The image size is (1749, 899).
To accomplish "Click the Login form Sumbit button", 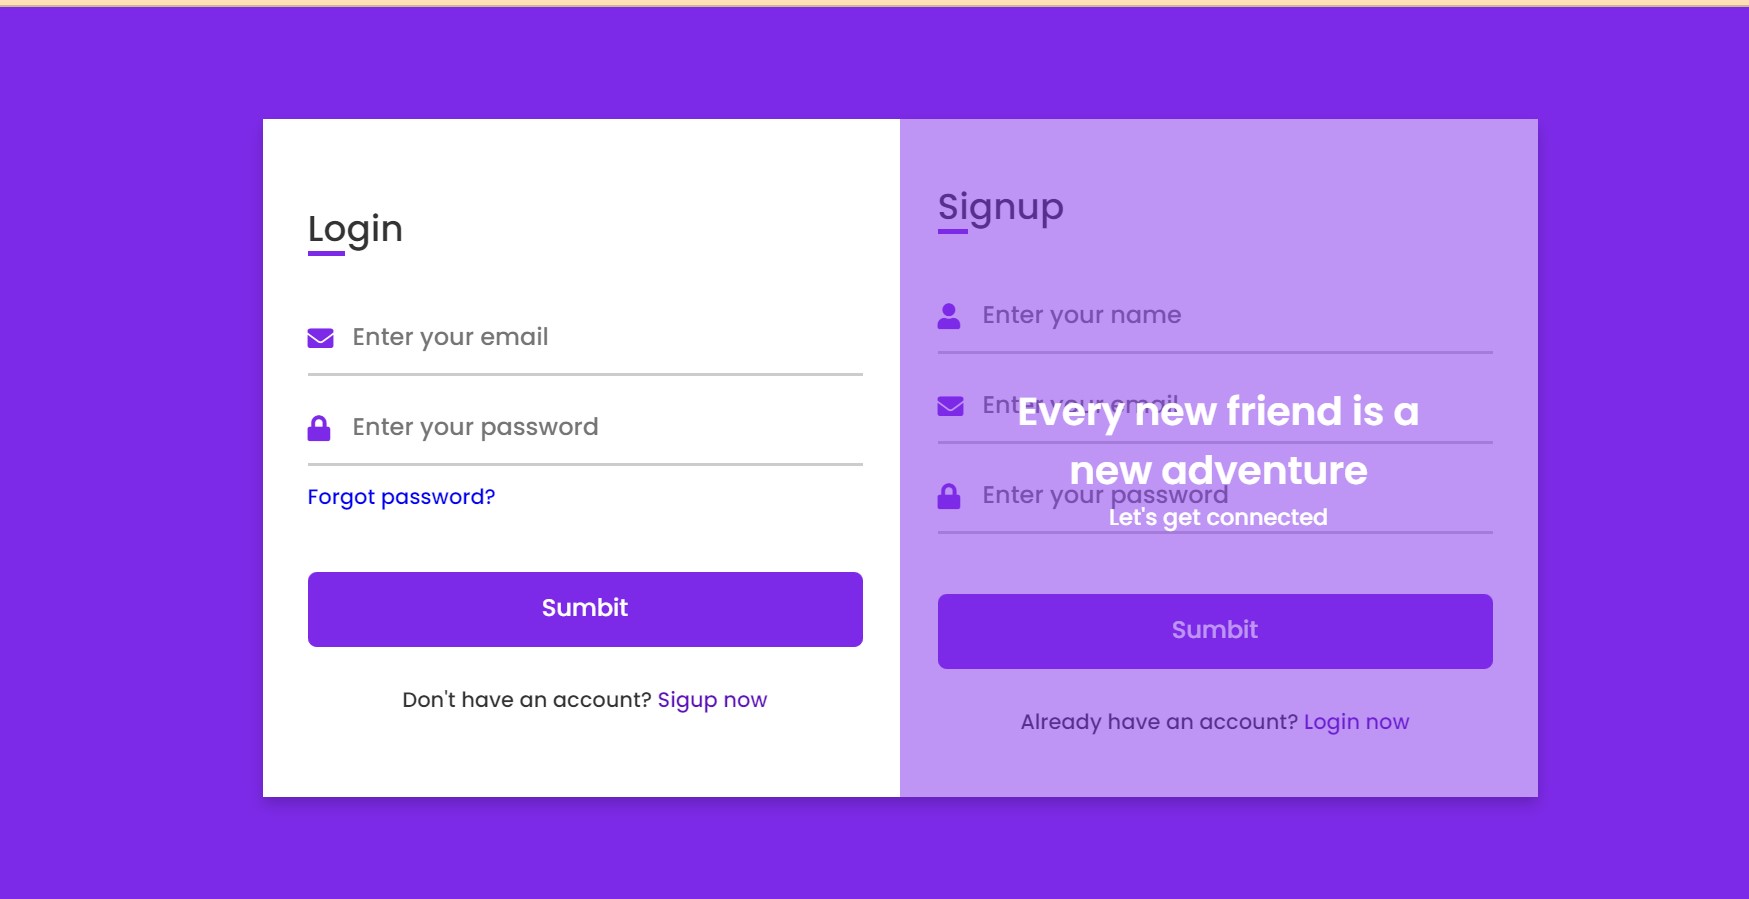I will 585,609.
